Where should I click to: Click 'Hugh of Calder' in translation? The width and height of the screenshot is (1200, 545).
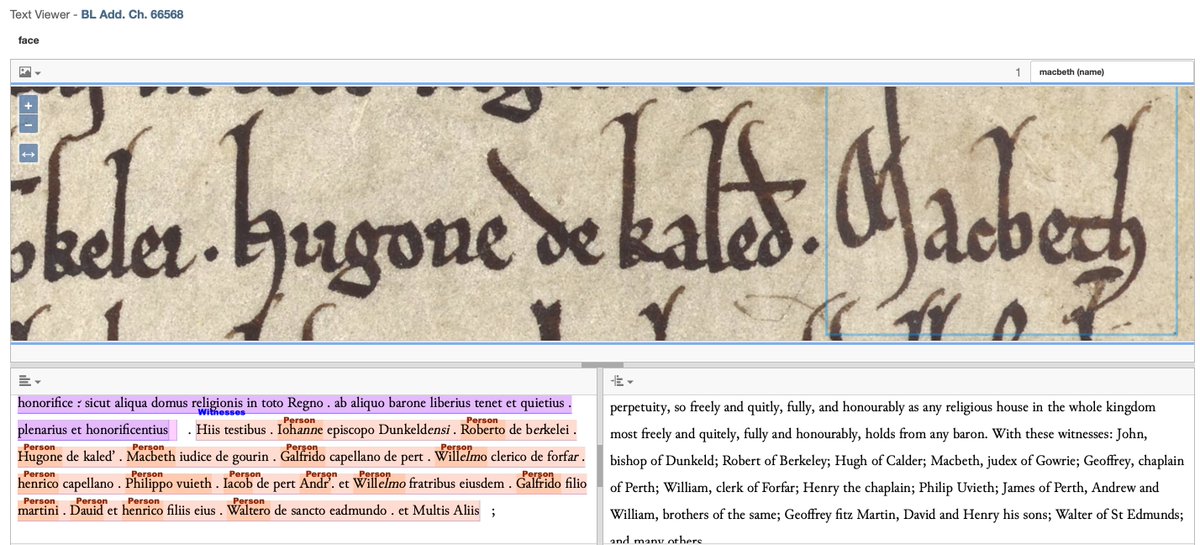tap(881, 461)
